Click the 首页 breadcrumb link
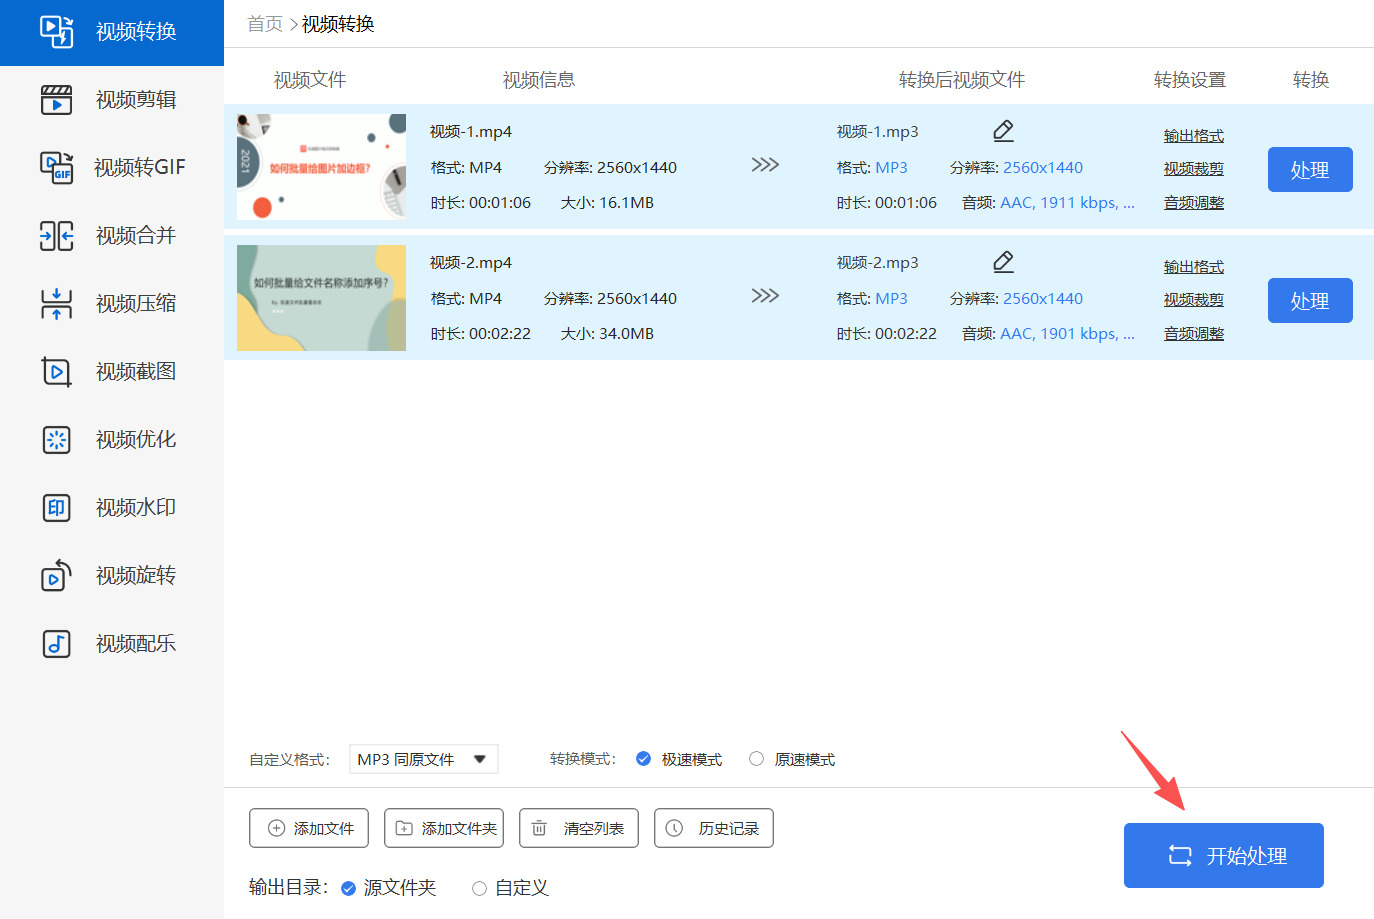 (265, 24)
